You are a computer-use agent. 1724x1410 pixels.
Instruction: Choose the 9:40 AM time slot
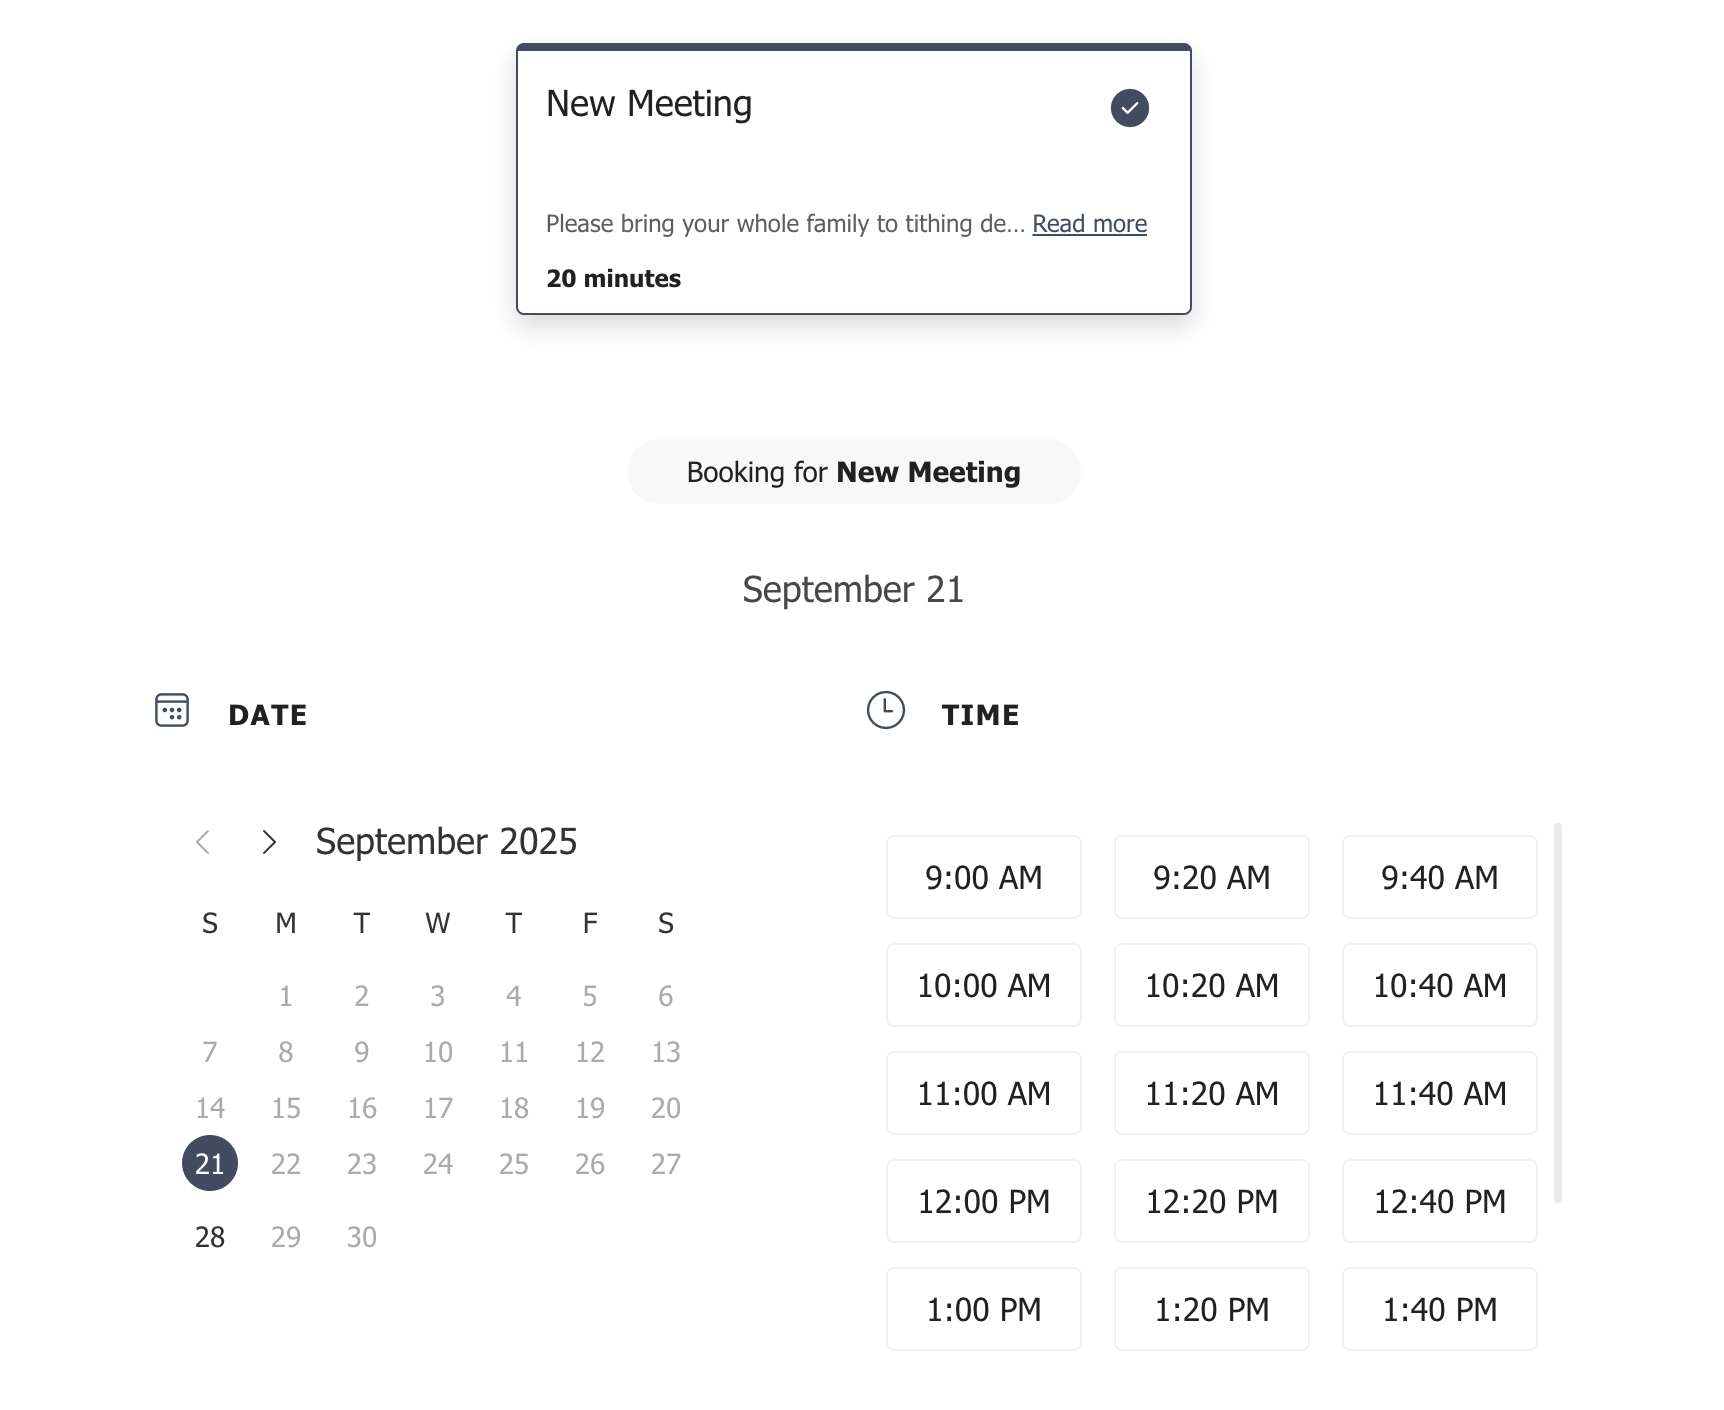(1440, 877)
